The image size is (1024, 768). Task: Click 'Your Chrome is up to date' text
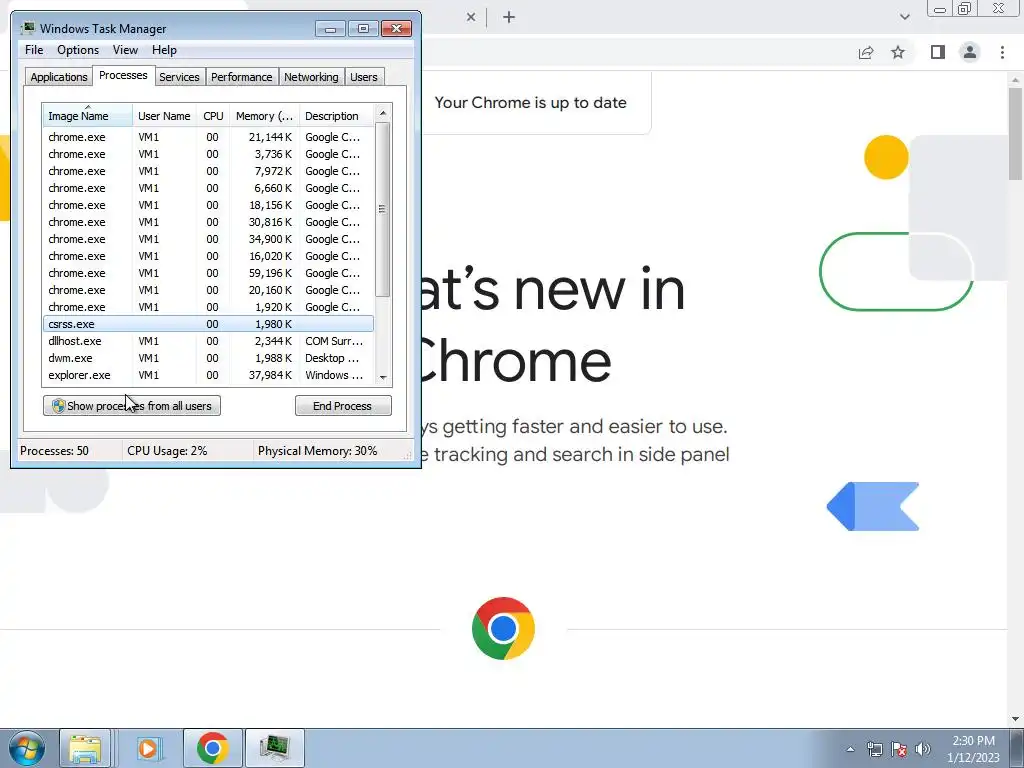[x=530, y=103]
